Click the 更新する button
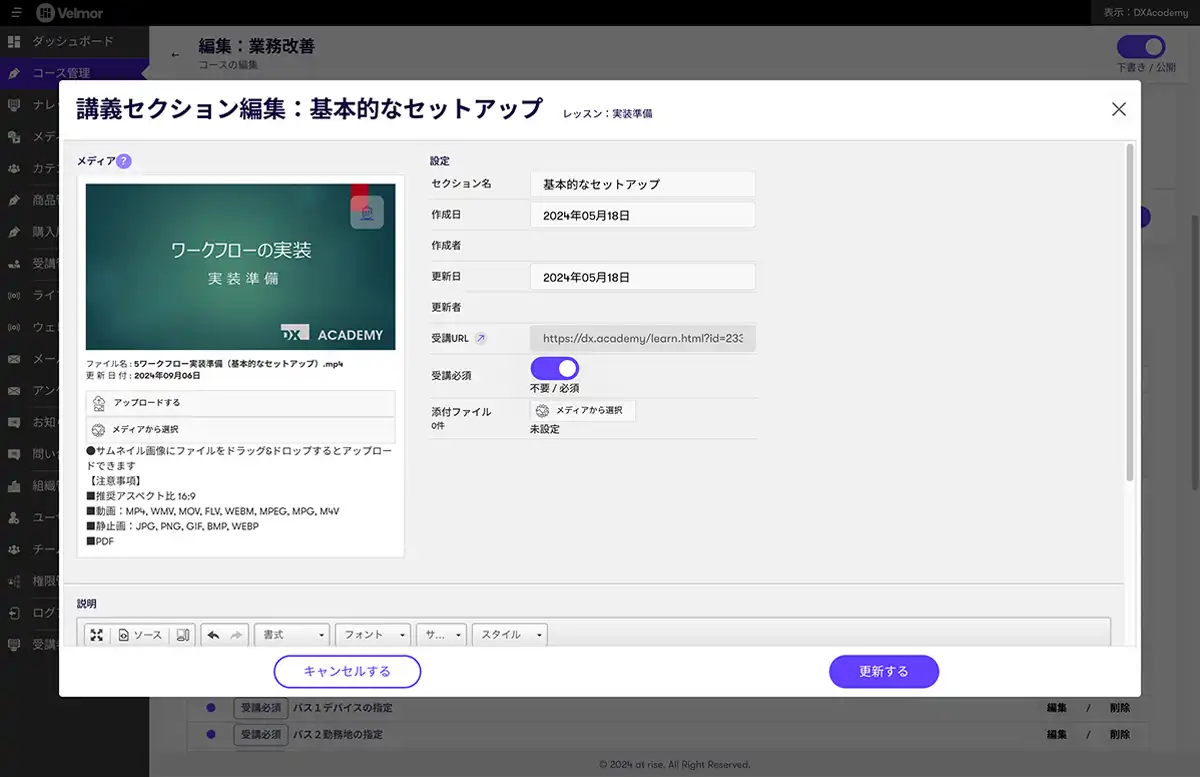Image resolution: width=1200 pixels, height=777 pixels. point(883,672)
